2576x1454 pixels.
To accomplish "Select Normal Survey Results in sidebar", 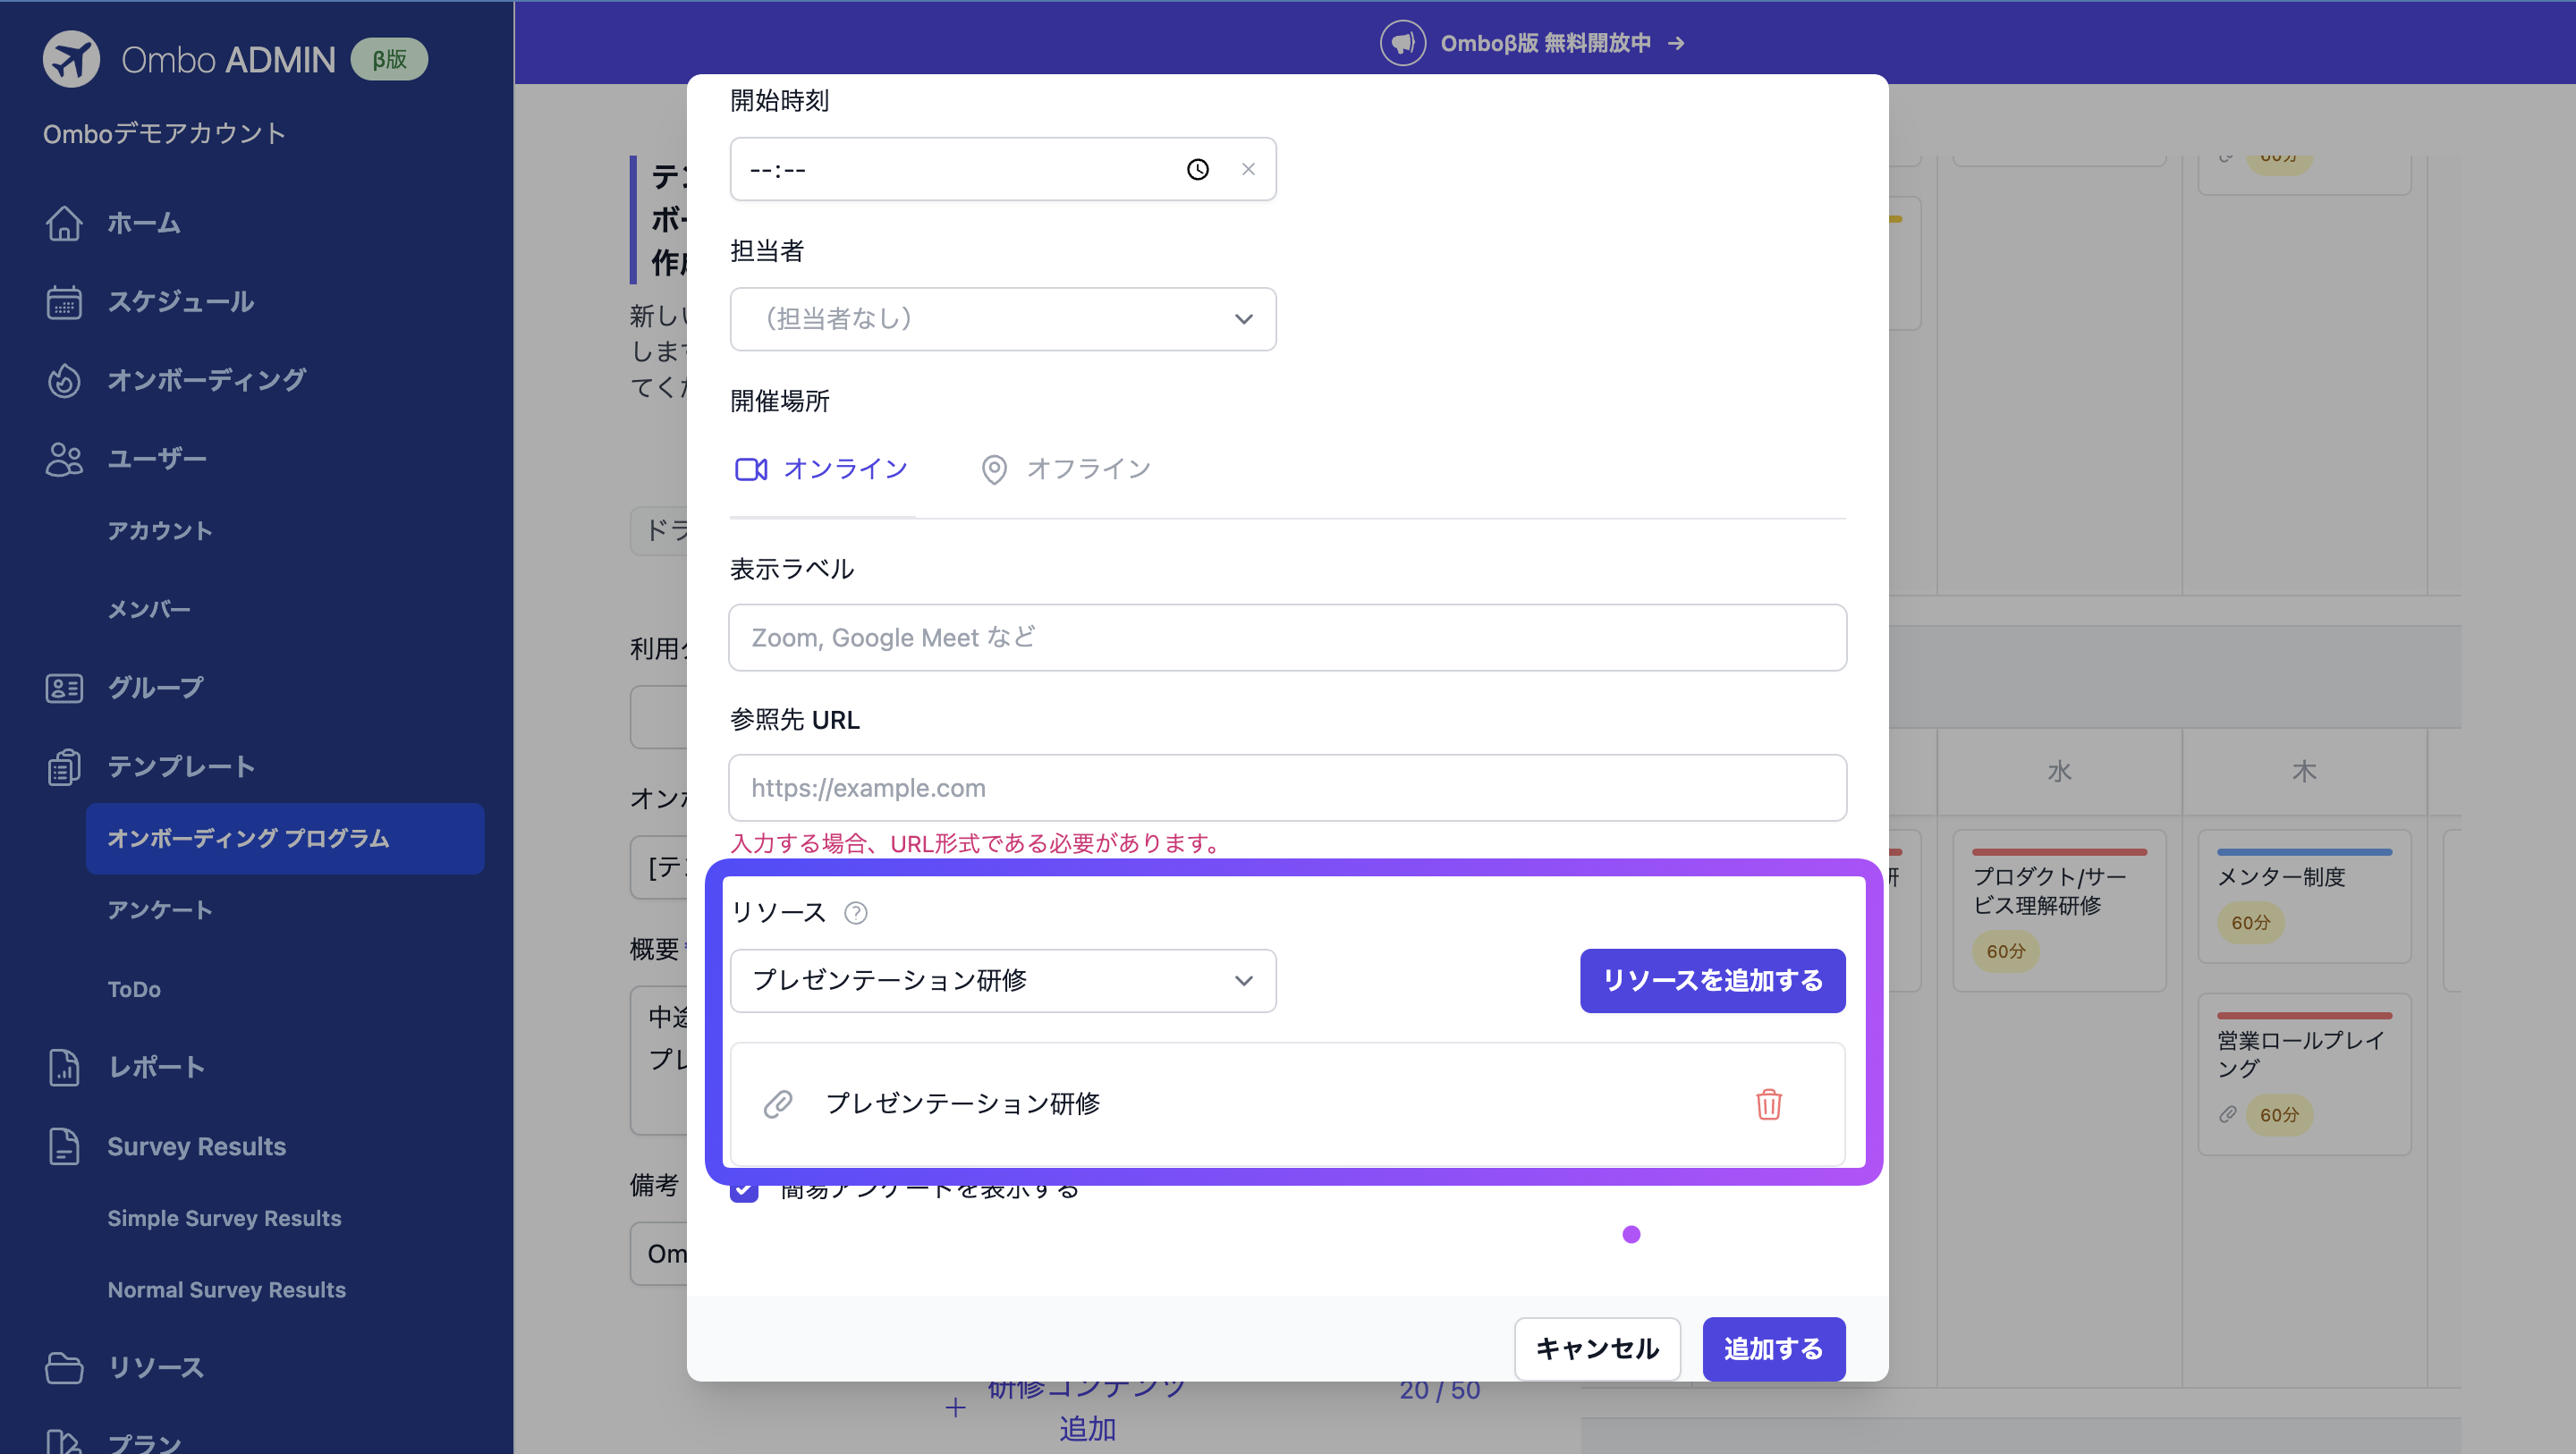I will [226, 1290].
